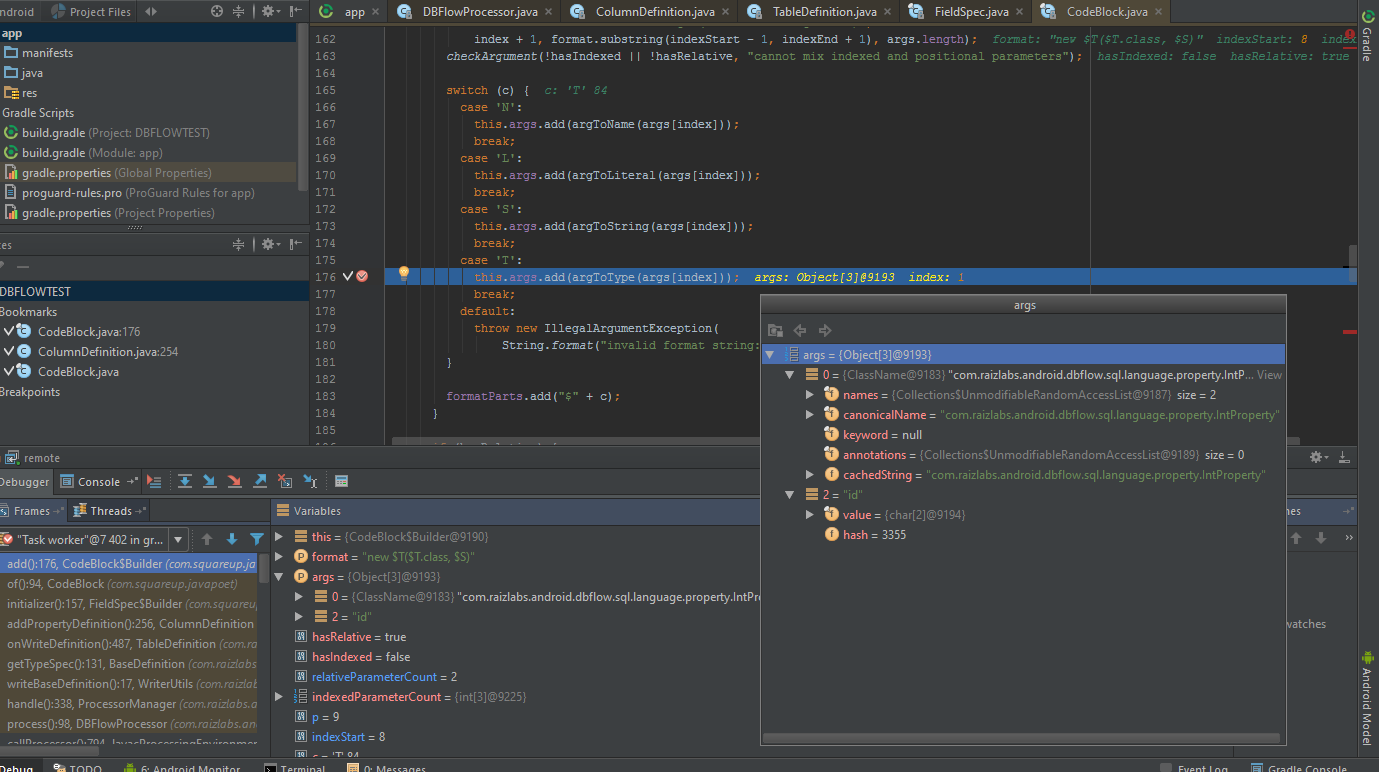The image size is (1379, 772).
Task: Click the forward arrow in args popup
Action: point(825,330)
